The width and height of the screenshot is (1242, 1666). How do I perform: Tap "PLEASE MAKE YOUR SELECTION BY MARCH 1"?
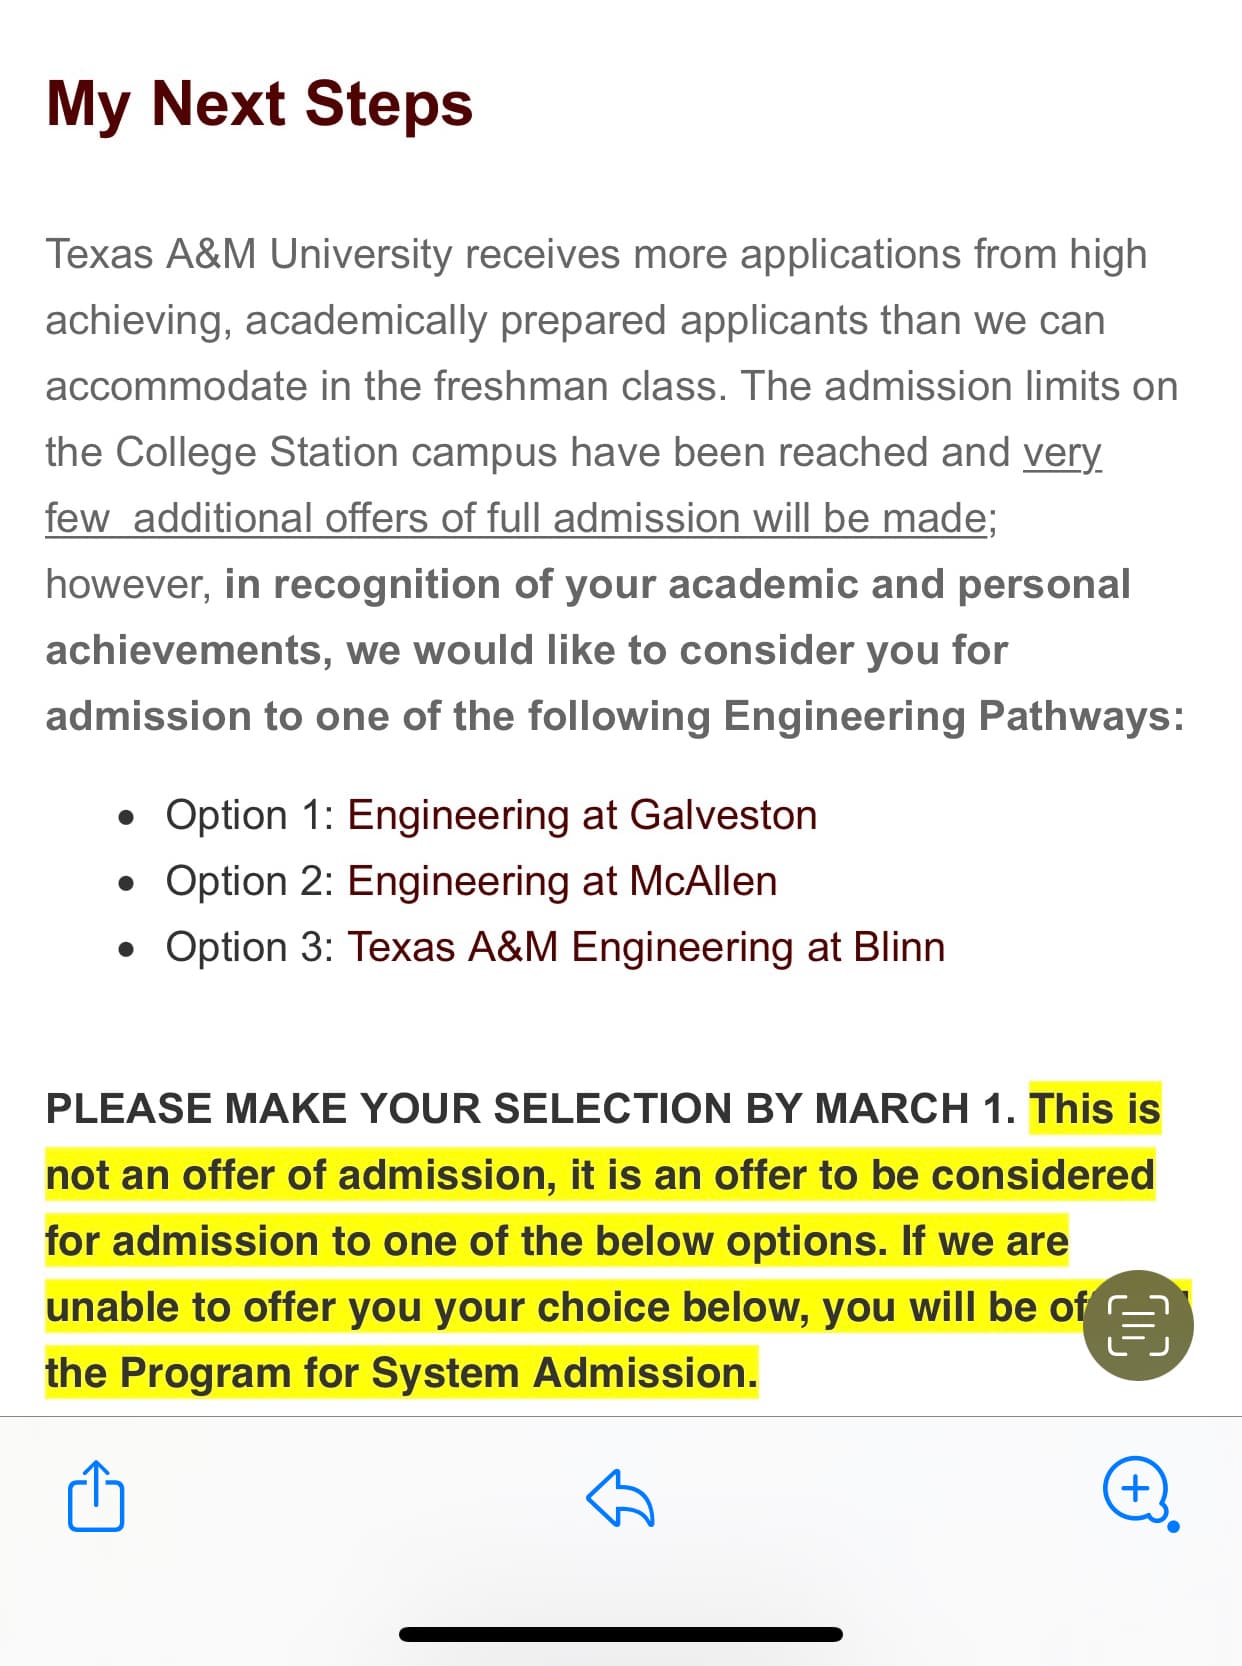click(x=530, y=1109)
